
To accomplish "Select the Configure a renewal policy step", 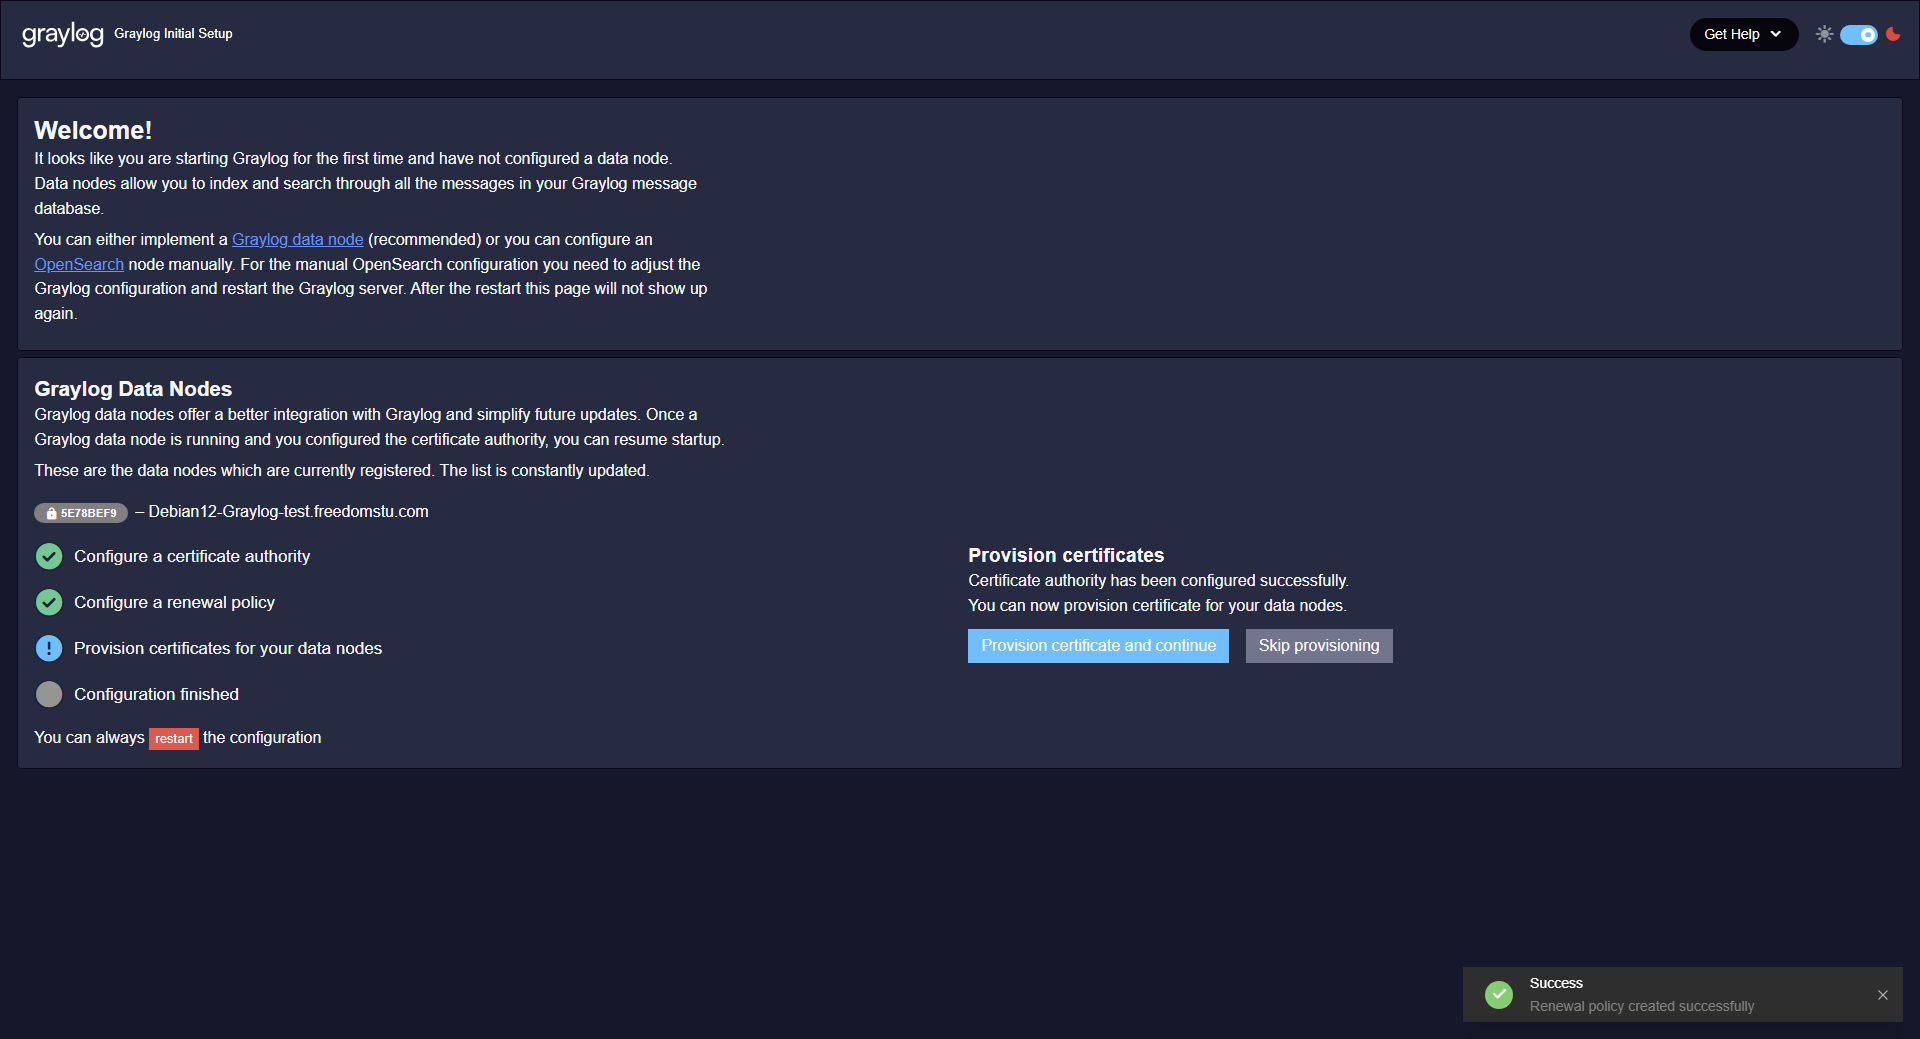I will (x=174, y=602).
